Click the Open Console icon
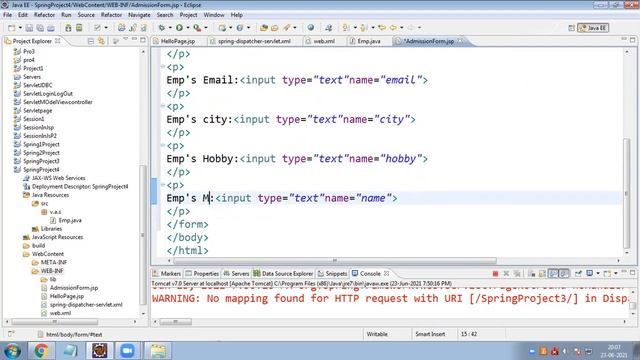 (607, 273)
